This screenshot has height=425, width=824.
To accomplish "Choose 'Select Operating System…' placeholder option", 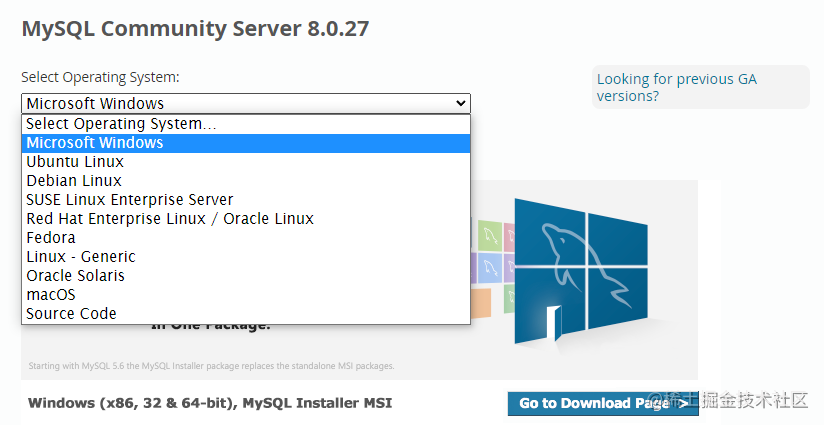I will (246, 124).
